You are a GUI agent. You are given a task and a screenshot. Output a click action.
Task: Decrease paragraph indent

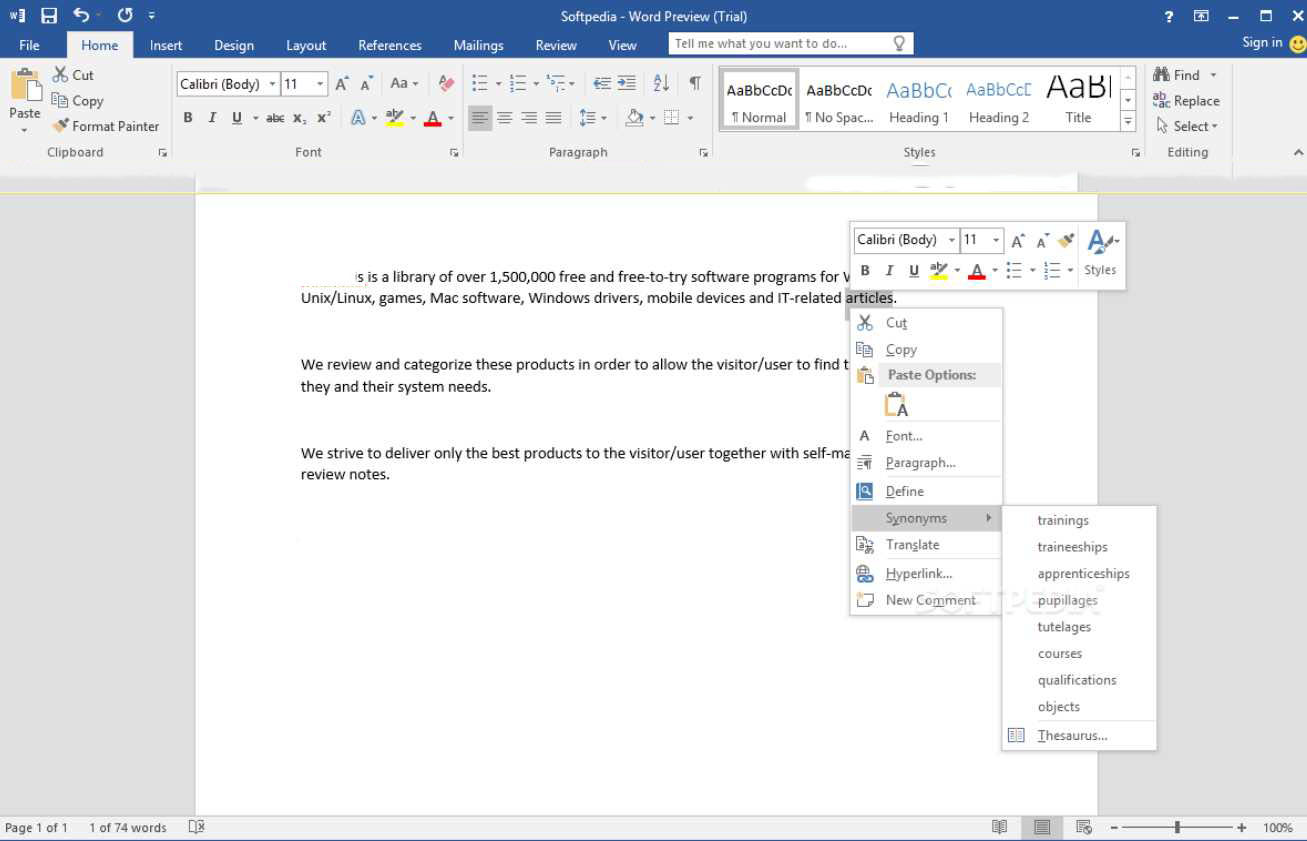pyautogui.click(x=602, y=84)
